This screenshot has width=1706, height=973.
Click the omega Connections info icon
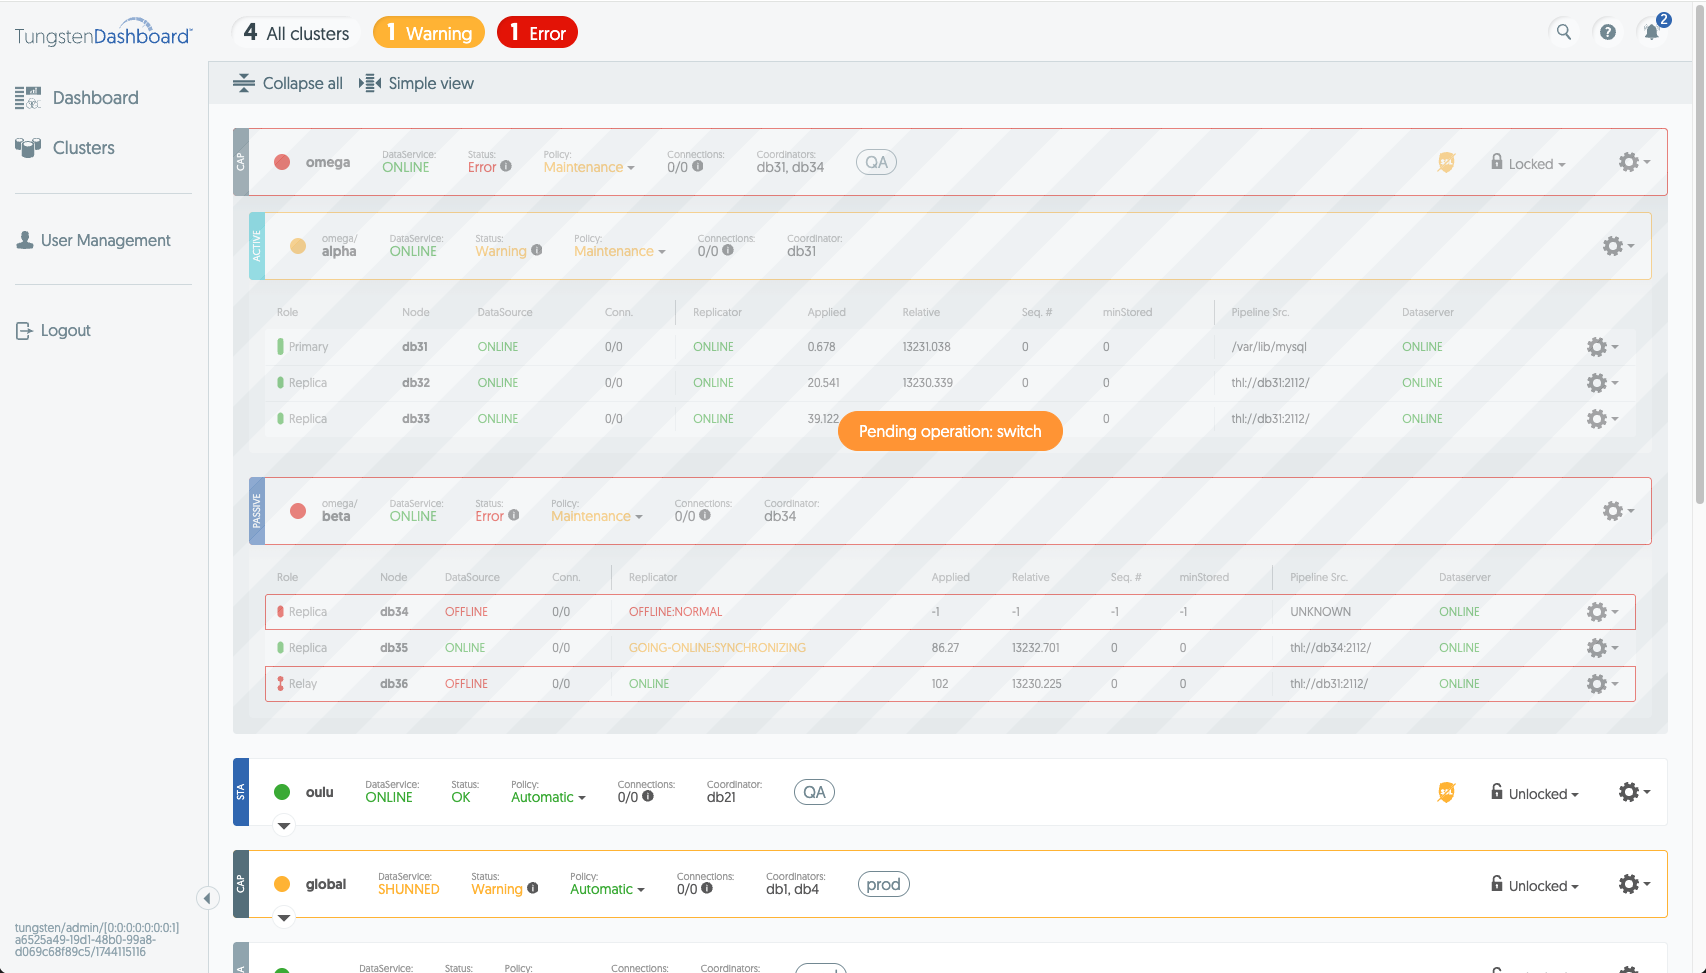(698, 166)
